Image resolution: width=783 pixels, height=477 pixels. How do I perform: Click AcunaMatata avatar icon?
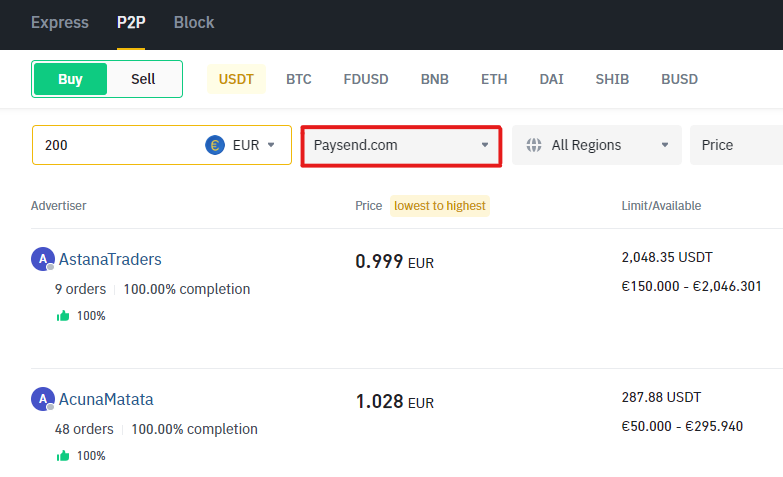[x=43, y=399]
